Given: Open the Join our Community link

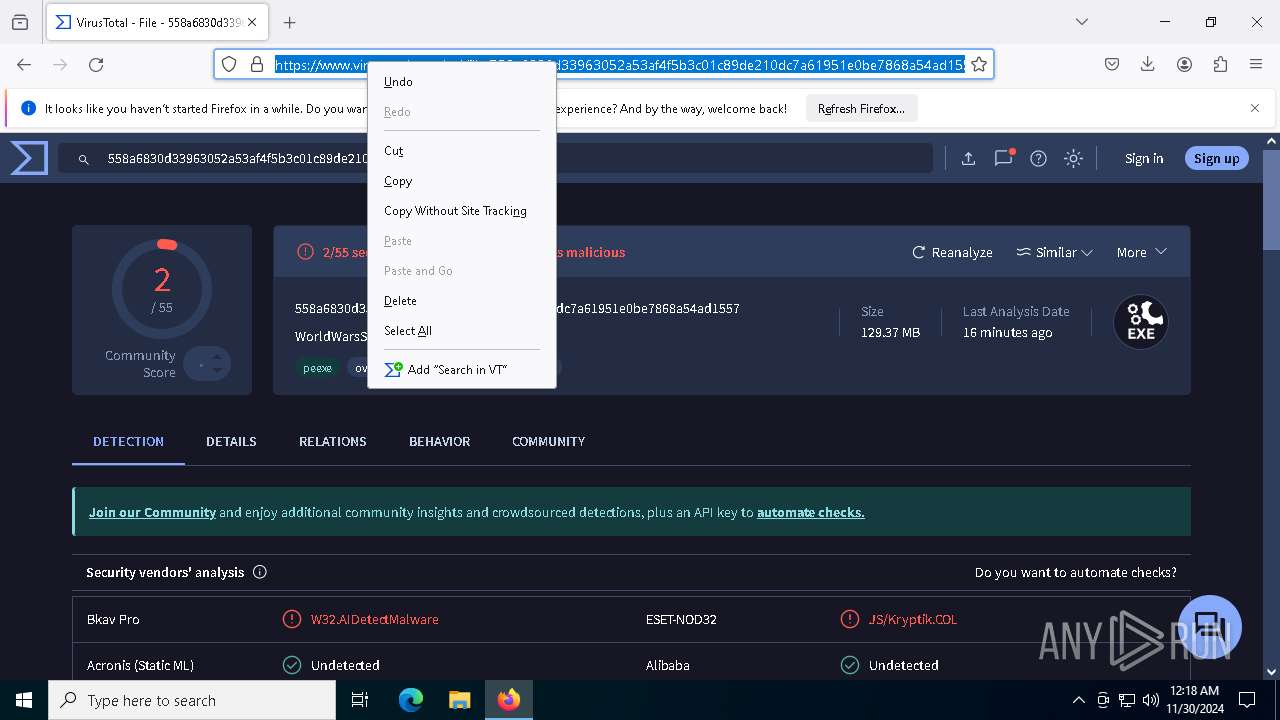Looking at the screenshot, I should click(x=152, y=512).
